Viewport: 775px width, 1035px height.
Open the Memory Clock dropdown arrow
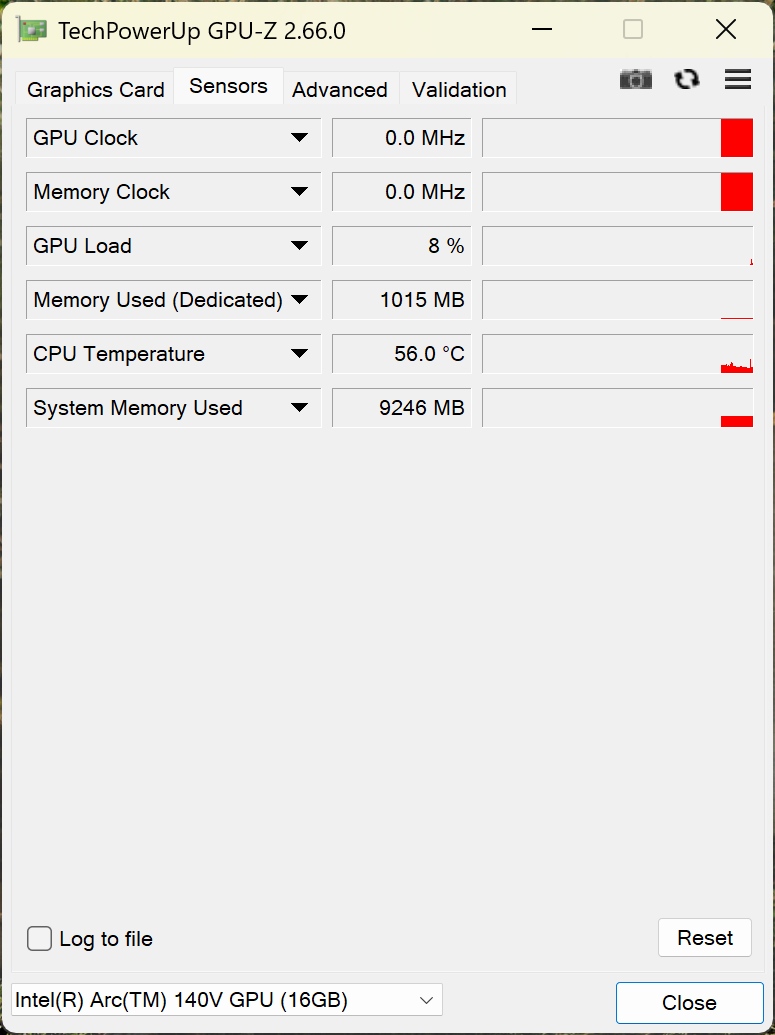(x=299, y=192)
